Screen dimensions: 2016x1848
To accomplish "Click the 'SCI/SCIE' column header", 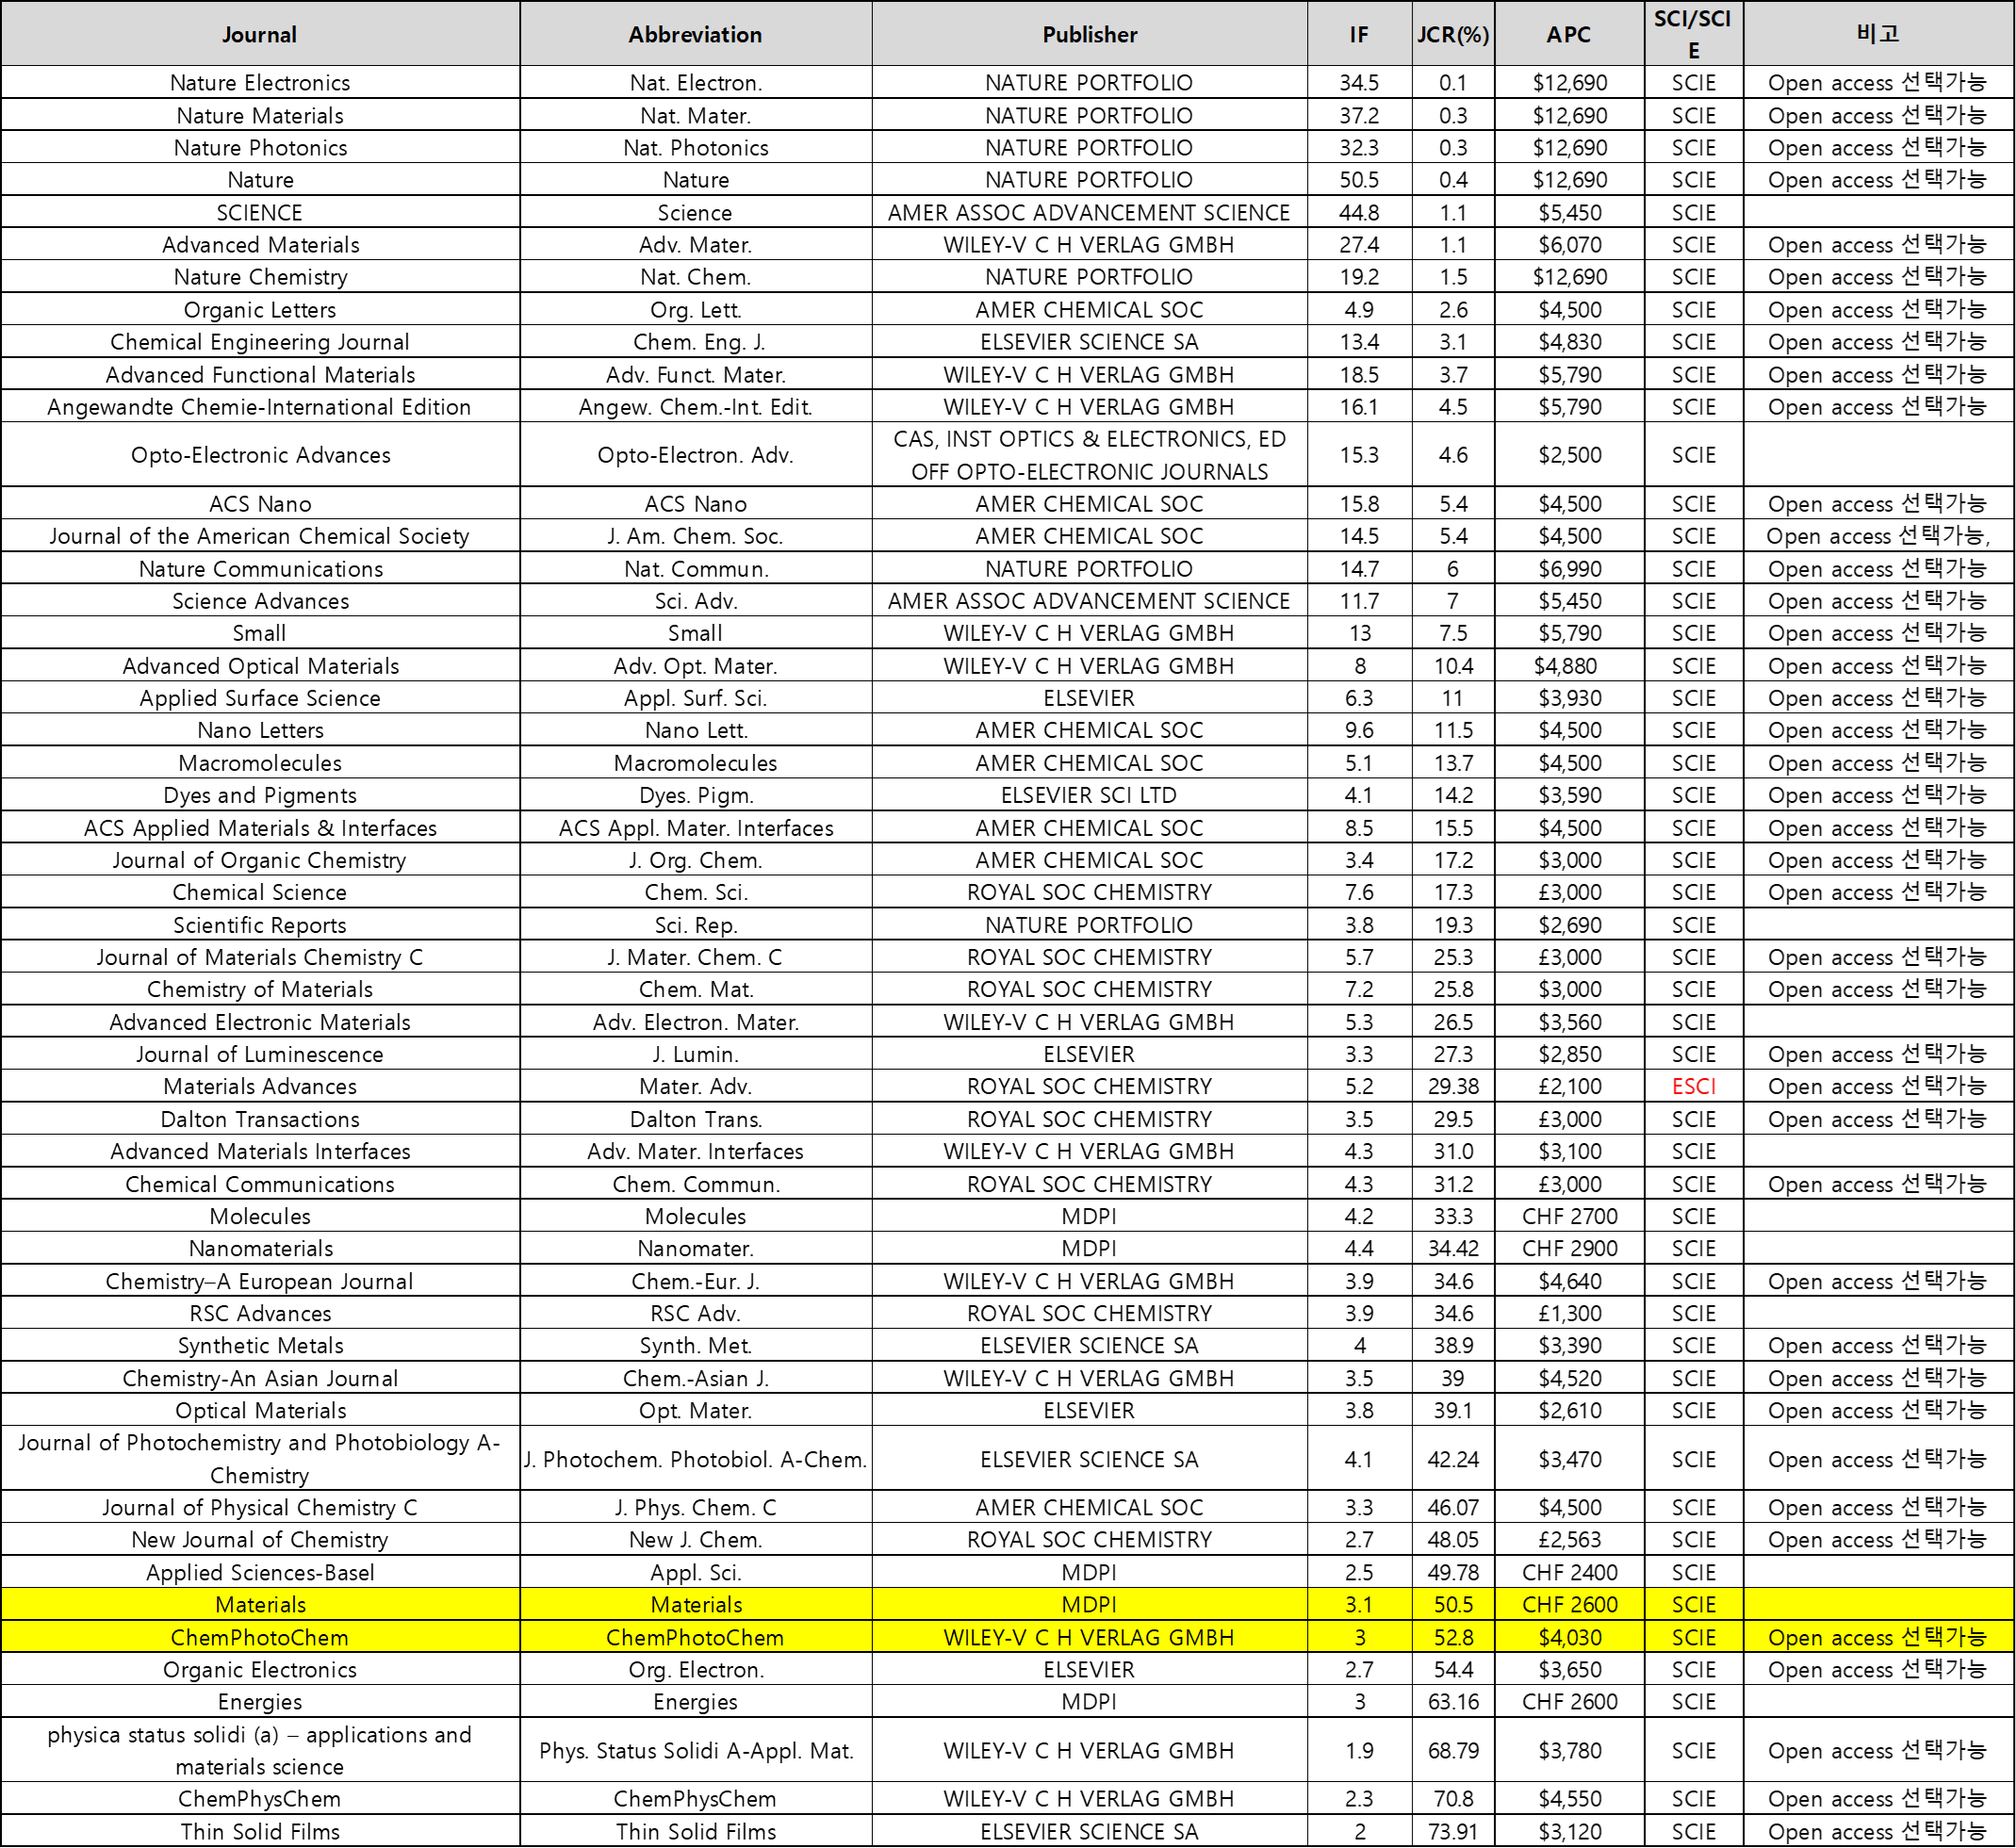I will (x=1693, y=34).
